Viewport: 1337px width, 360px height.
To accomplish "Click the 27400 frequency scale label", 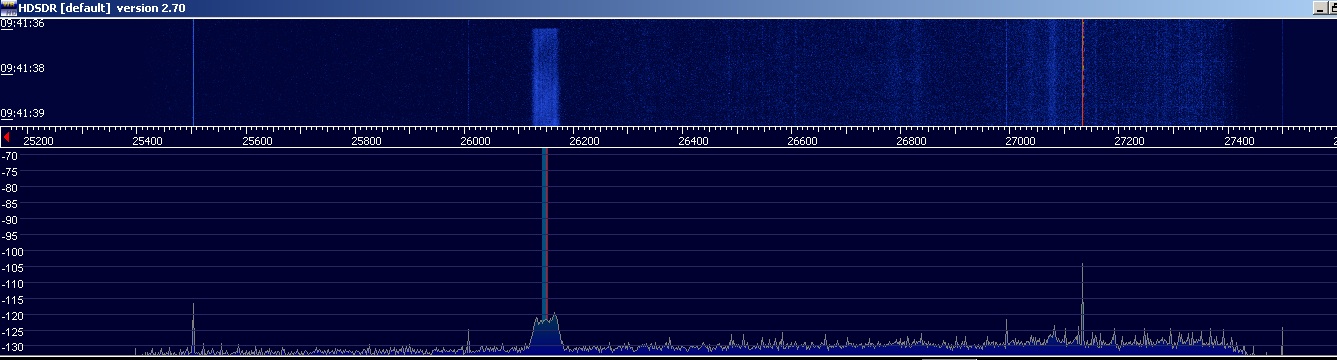I will (x=1239, y=141).
